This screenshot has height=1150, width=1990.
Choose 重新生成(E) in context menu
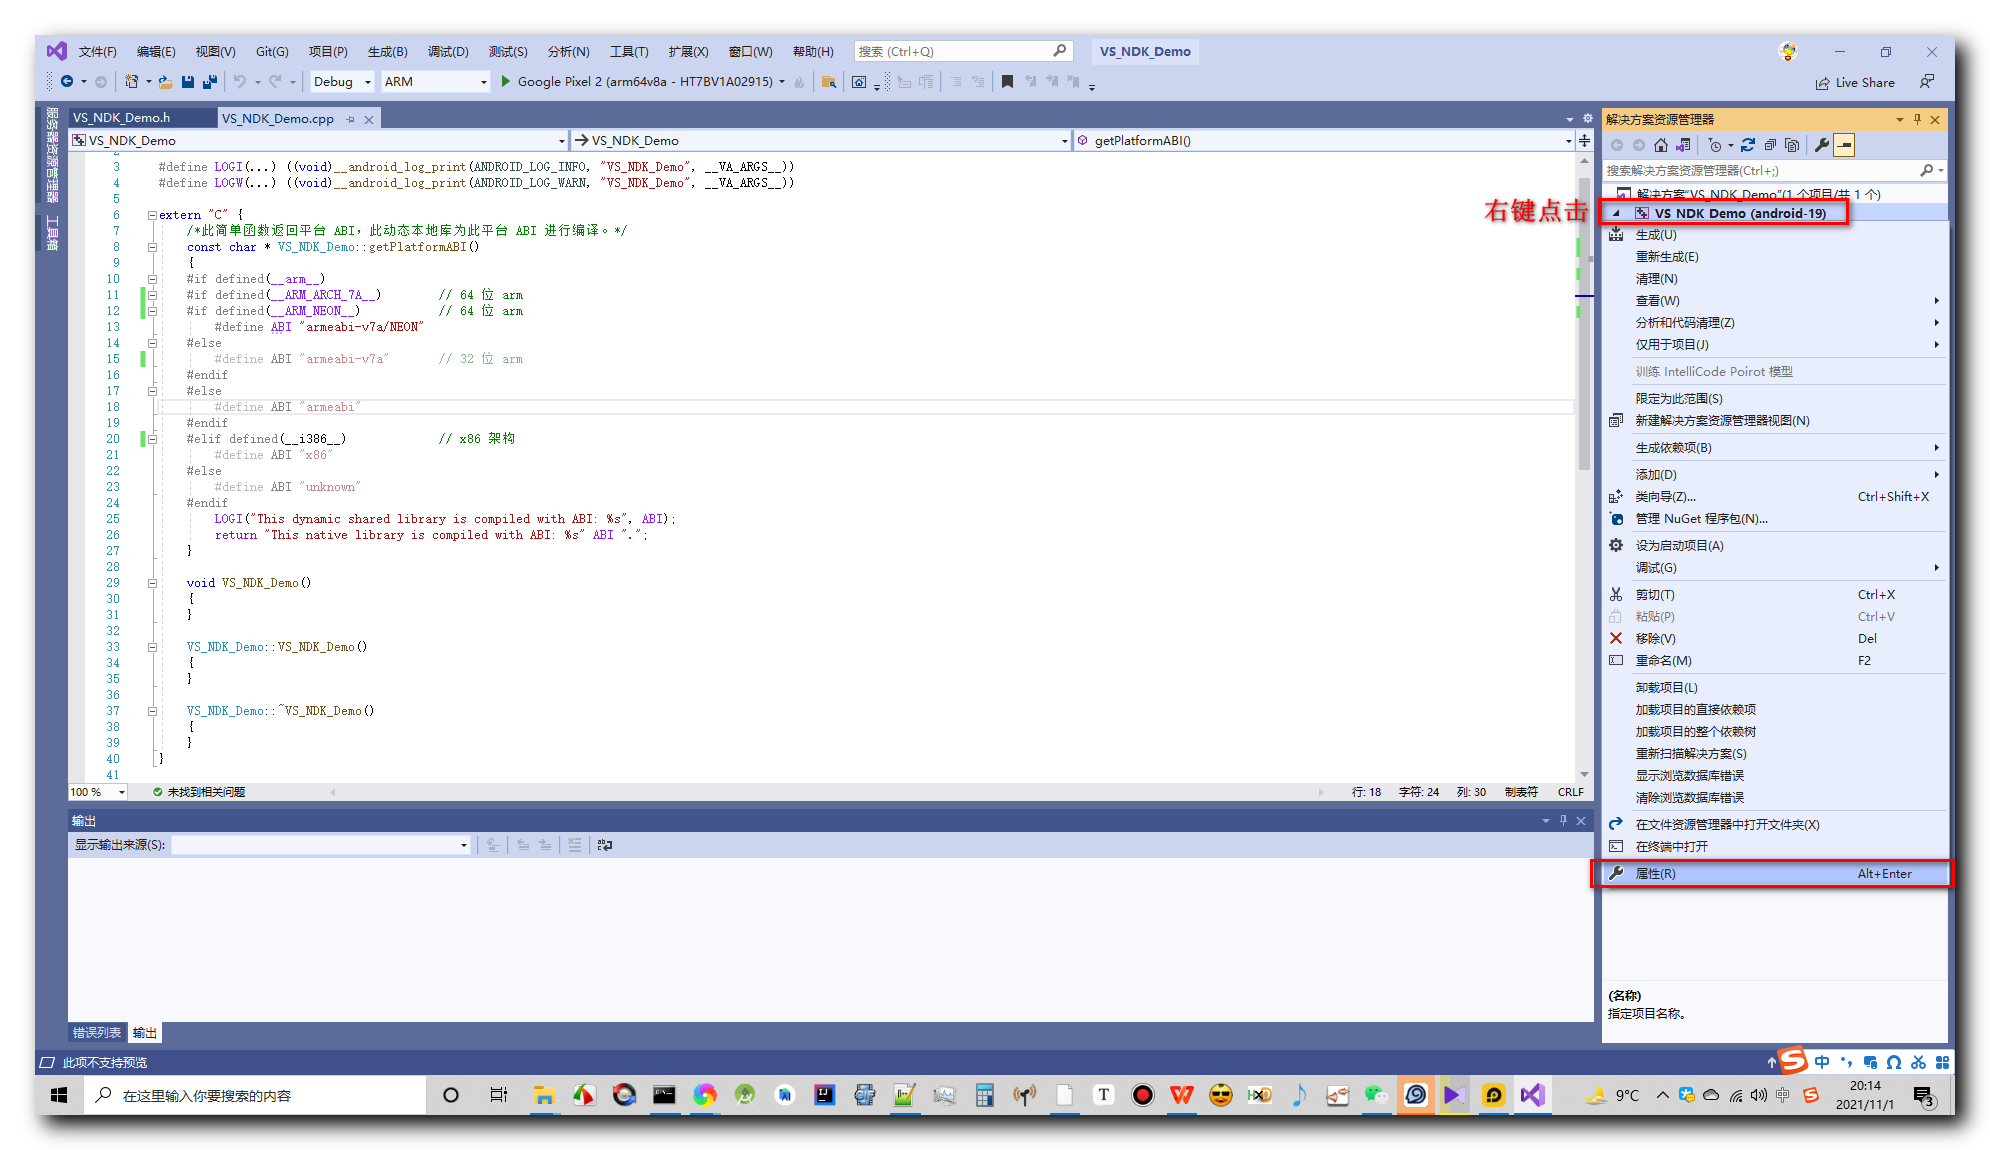pyautogui.click(x=1775, y=257)
